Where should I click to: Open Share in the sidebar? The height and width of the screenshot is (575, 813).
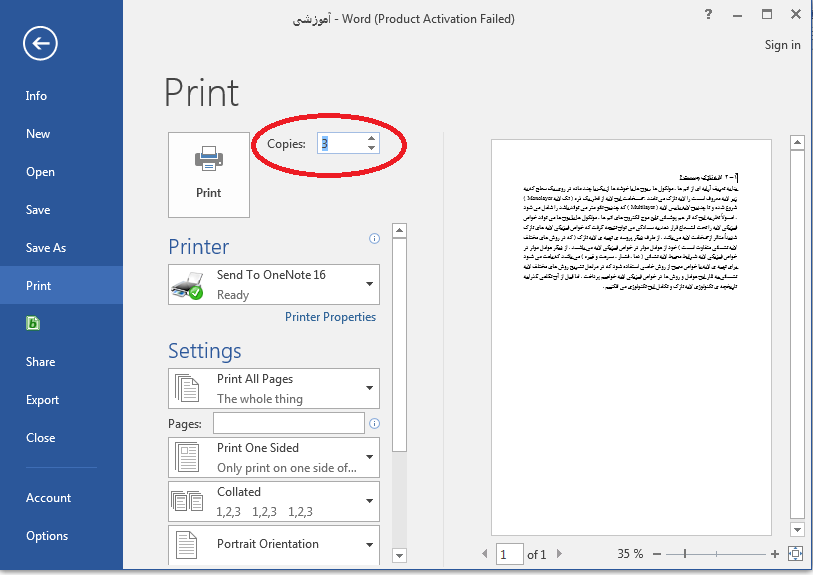pyautogui.click(x=40, y=362)
